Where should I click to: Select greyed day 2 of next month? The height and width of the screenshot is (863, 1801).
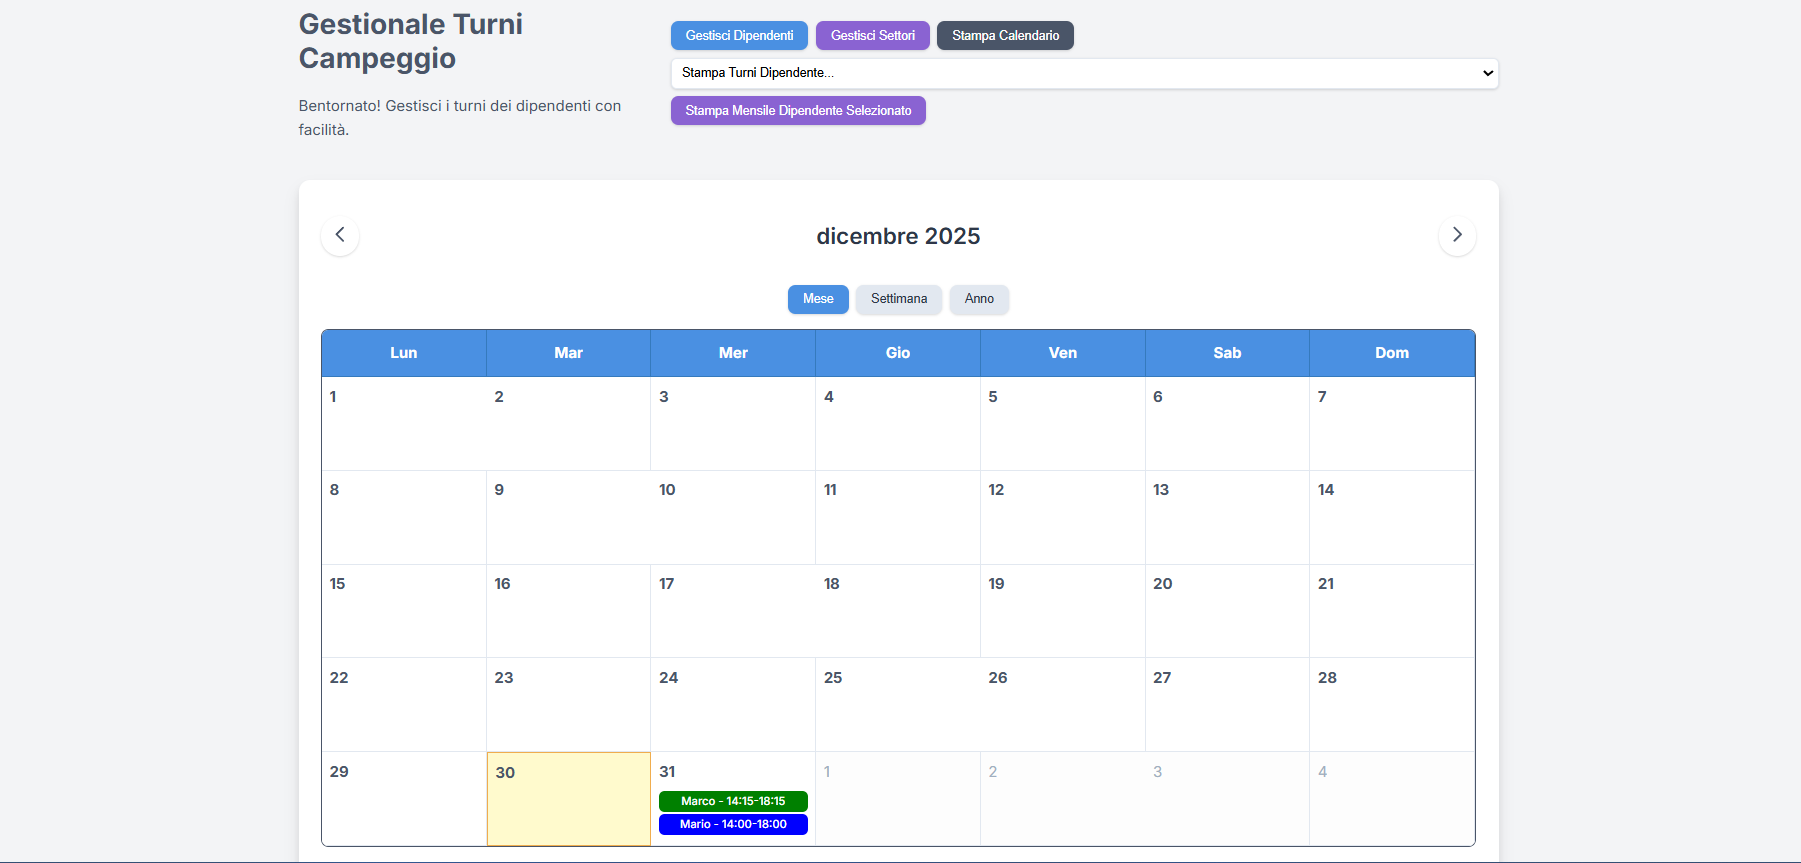[1063, 798]
